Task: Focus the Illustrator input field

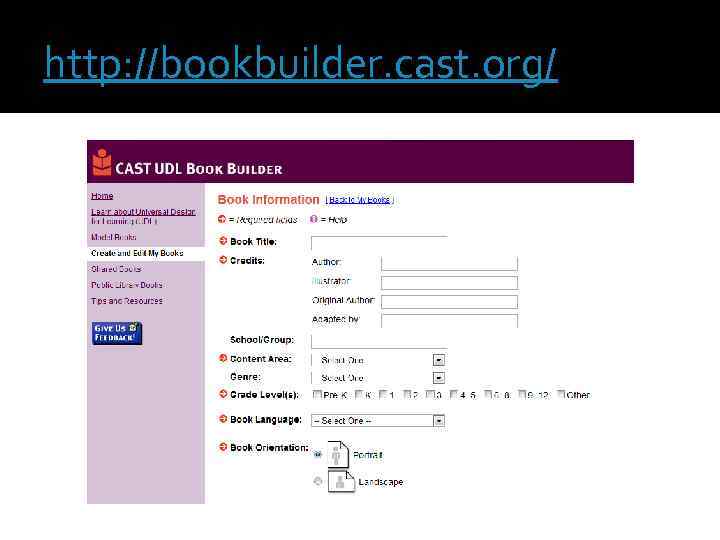Action: [x=450, y=282]
